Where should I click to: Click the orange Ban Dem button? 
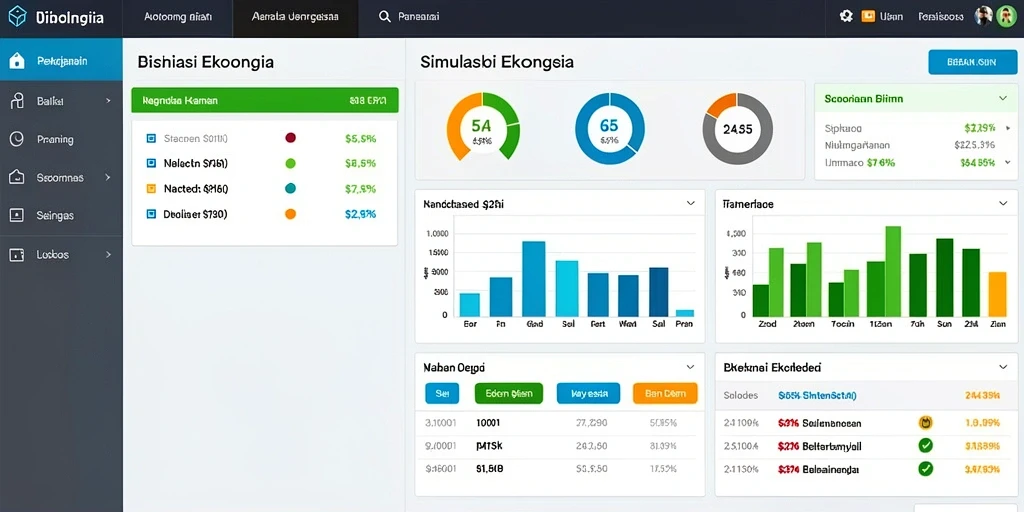[x=665, y=394]
